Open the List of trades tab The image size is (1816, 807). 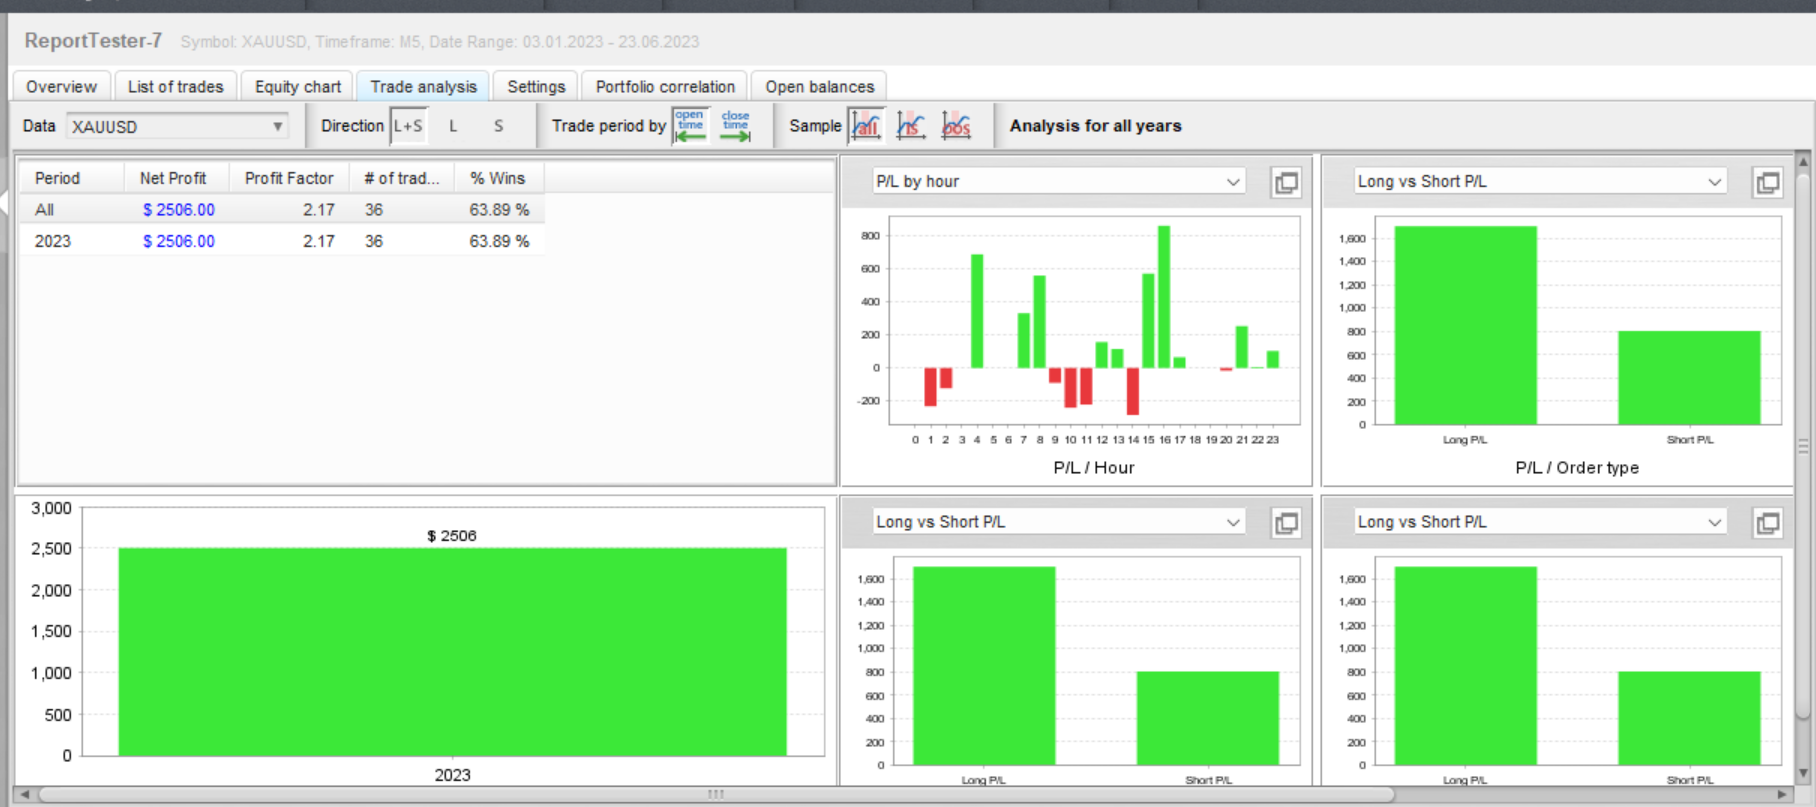[176, 87]
